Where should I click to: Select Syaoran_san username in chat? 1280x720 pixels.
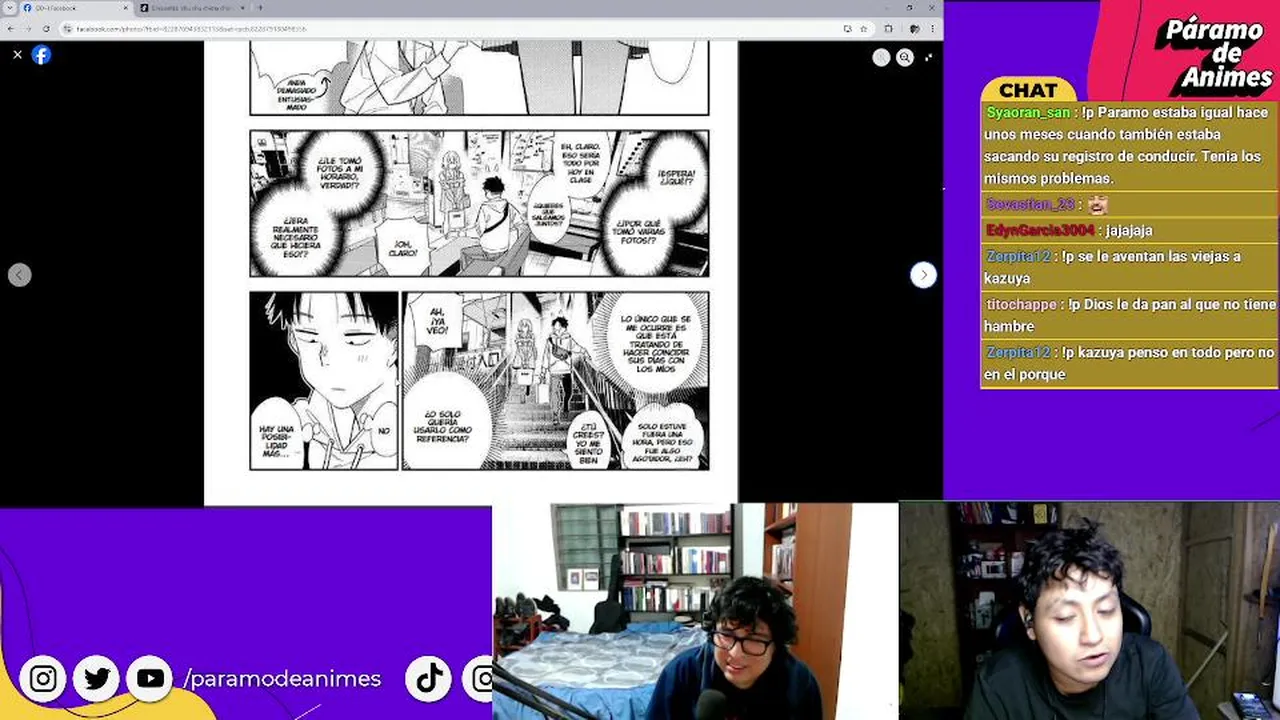click(x=1028, y=113)
